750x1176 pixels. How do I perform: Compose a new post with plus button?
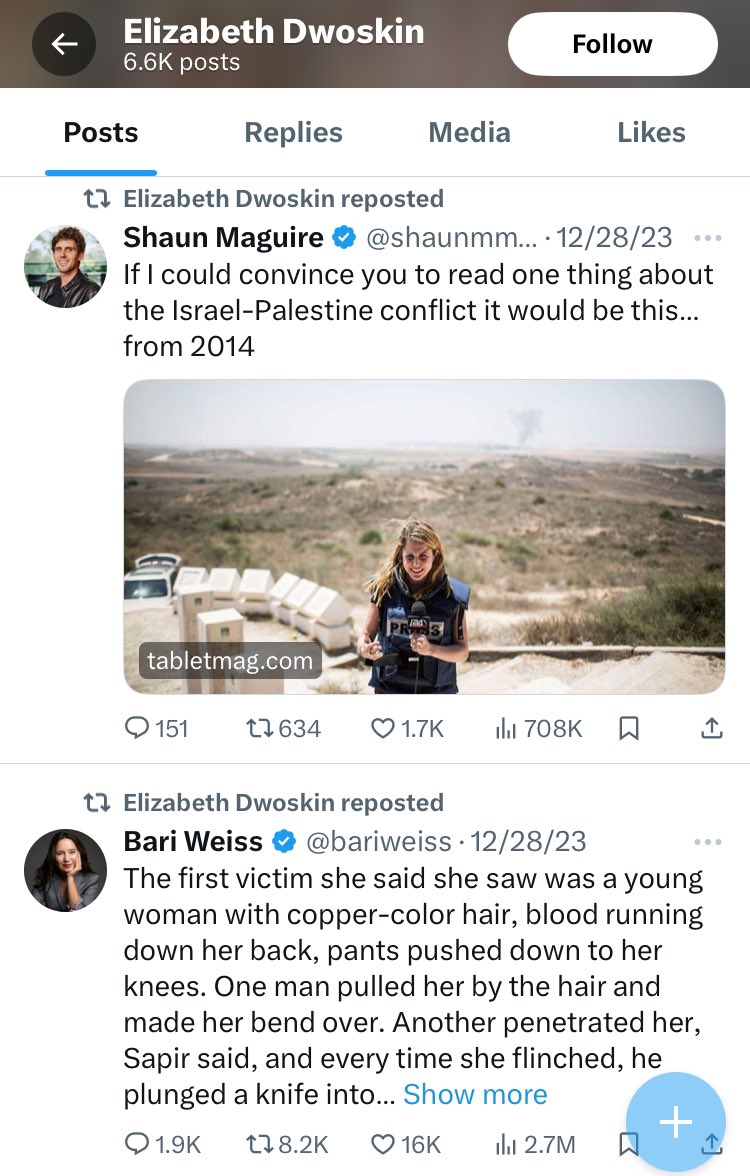click(x=676, y=1122)
